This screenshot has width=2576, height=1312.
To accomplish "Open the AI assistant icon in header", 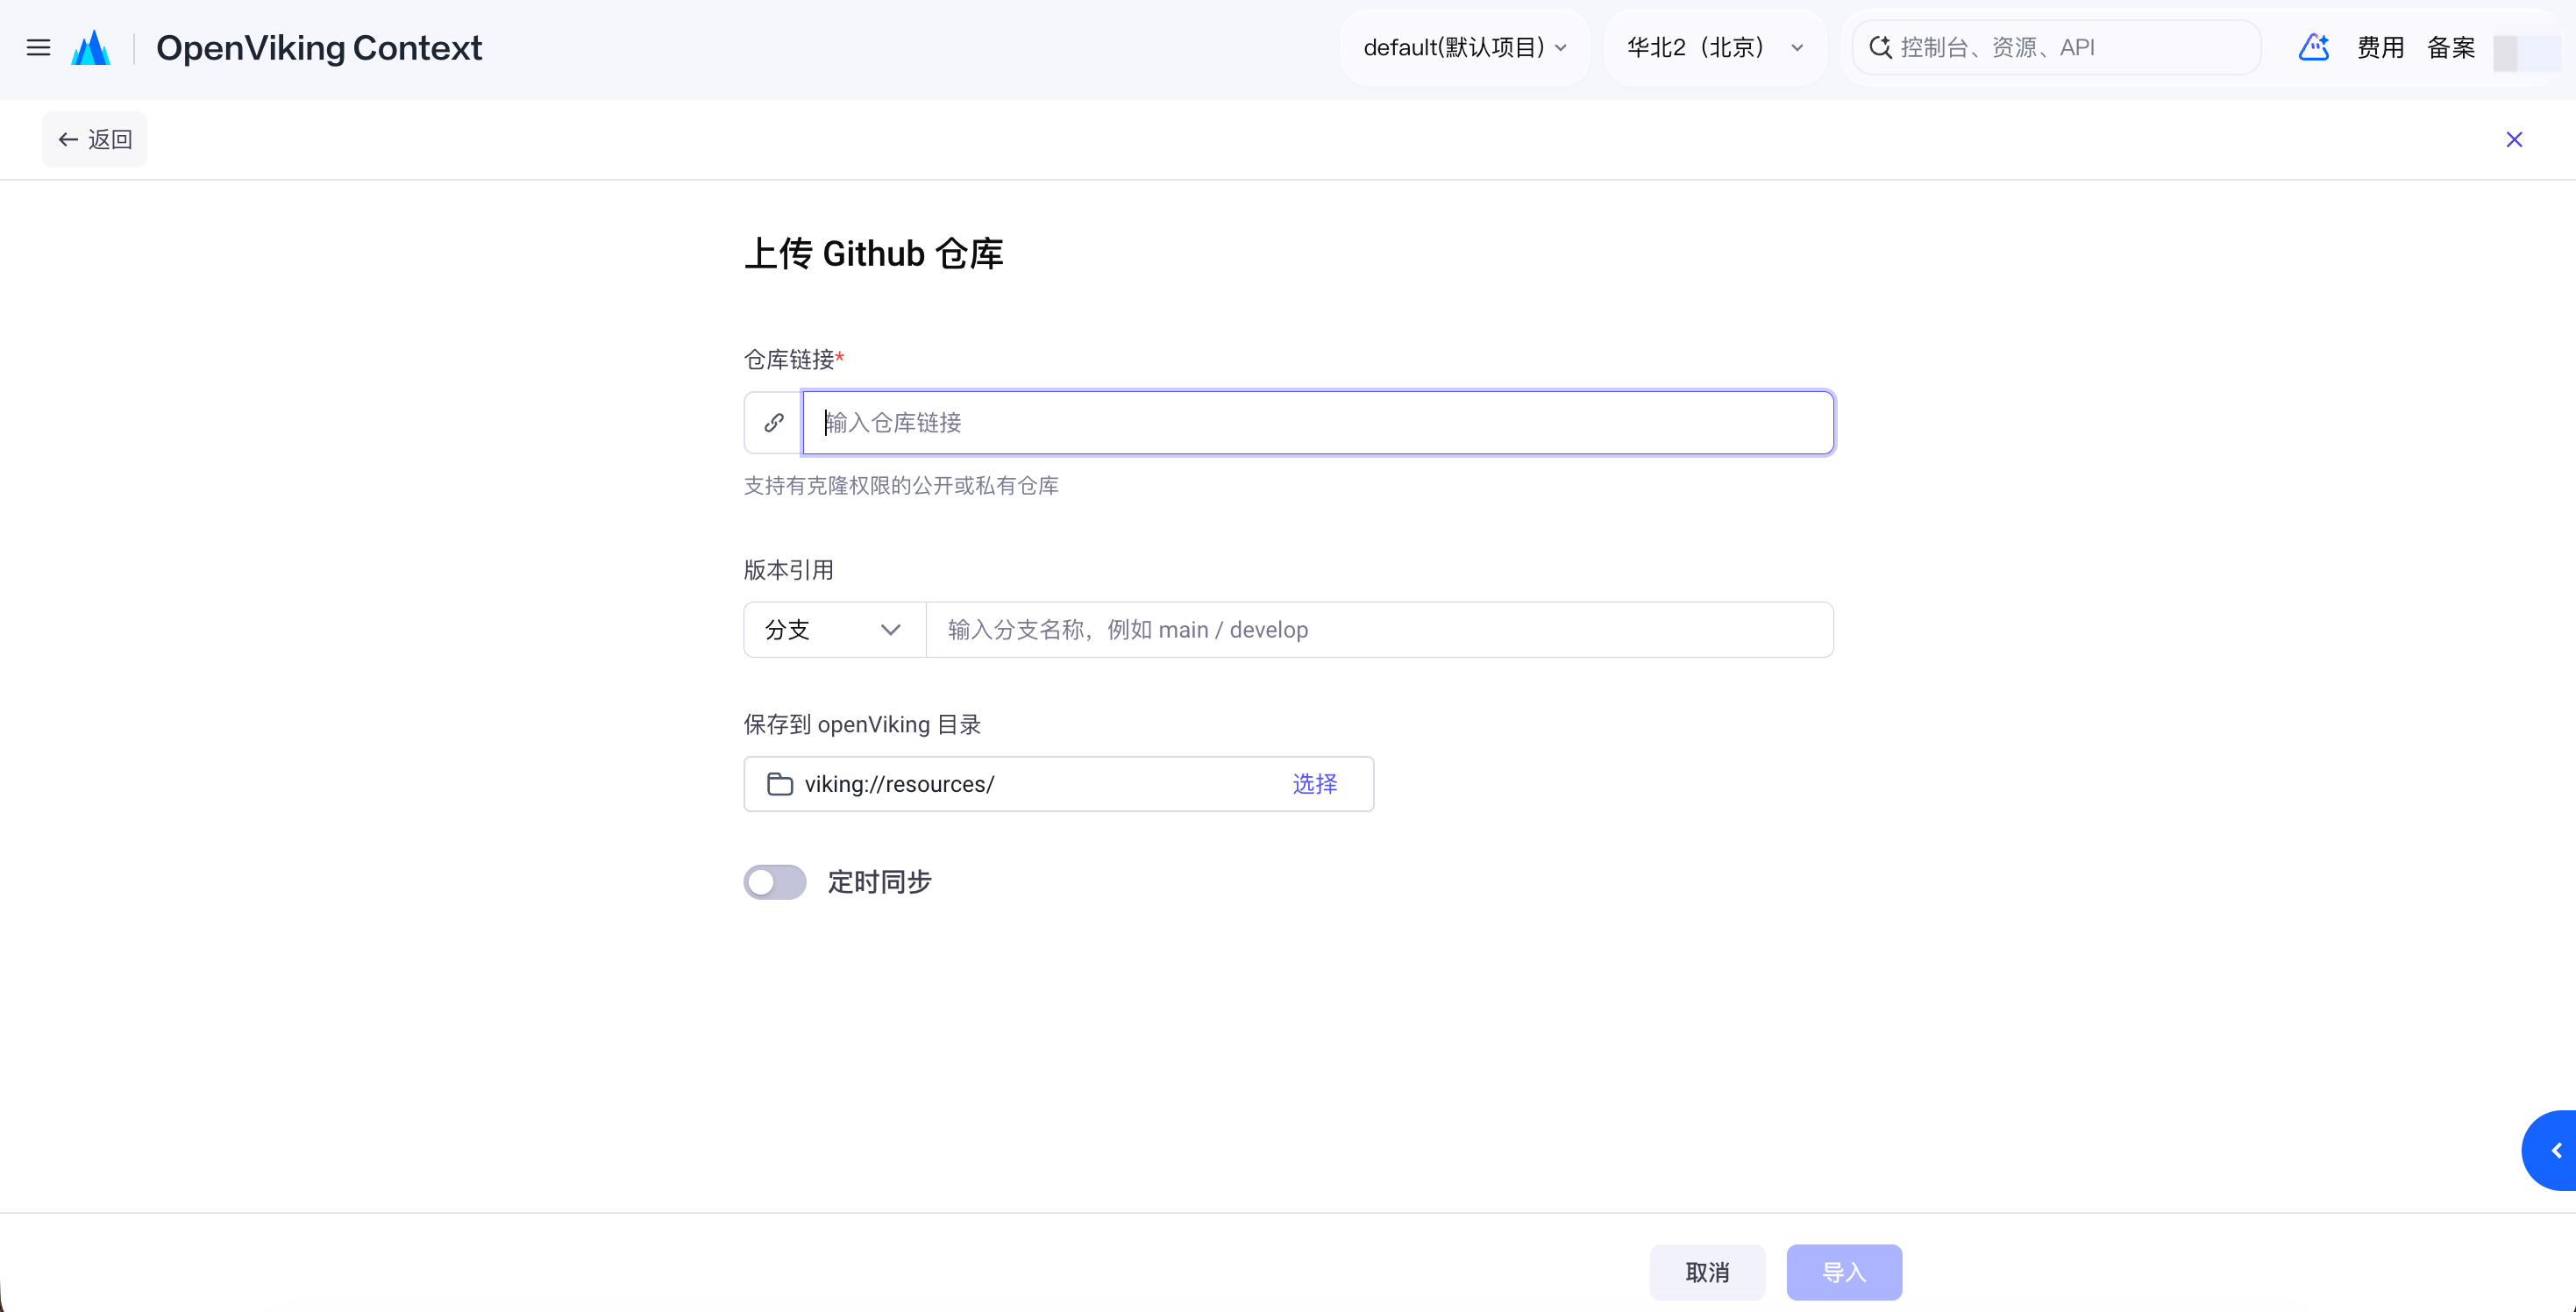I will [x=2314, y=47].
